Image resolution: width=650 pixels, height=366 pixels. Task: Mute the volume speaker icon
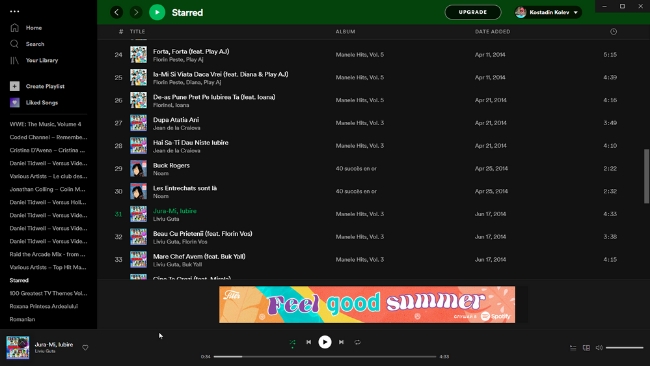[599, 348]
